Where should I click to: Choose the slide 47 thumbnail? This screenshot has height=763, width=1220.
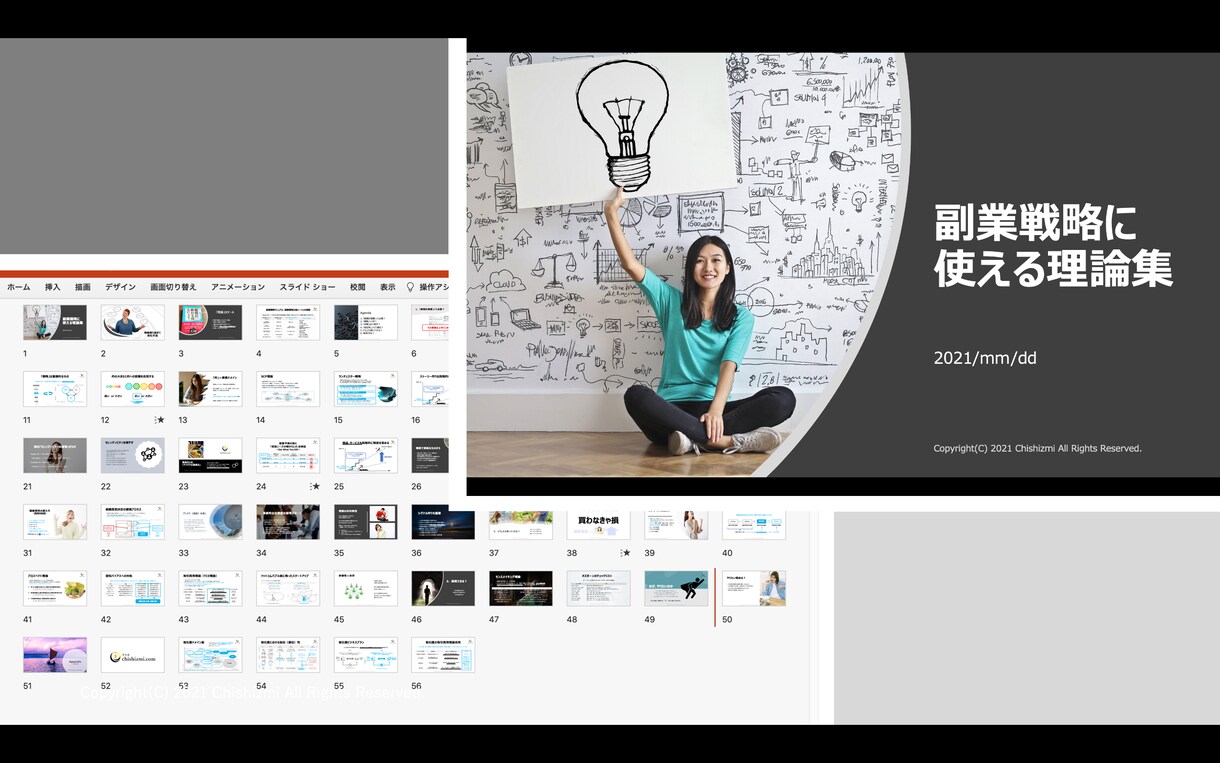[521, 588]
